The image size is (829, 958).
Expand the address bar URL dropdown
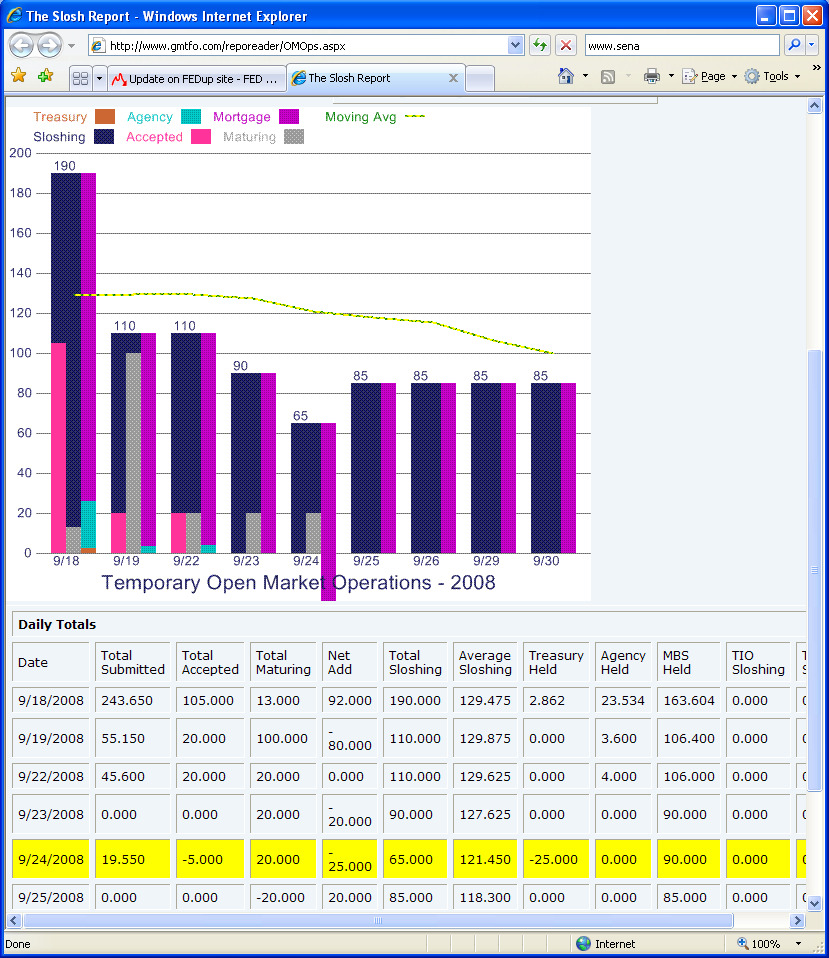pos(516,45)
